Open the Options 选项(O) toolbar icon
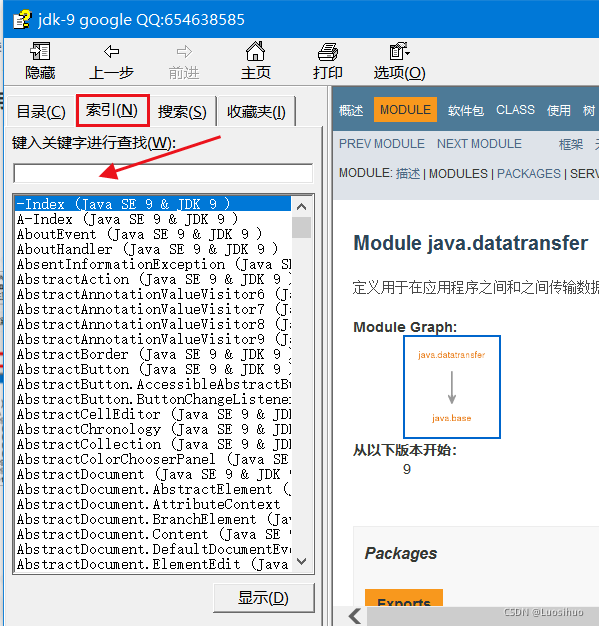The height and width of the screenshot is (626, 599). [399, 51]
